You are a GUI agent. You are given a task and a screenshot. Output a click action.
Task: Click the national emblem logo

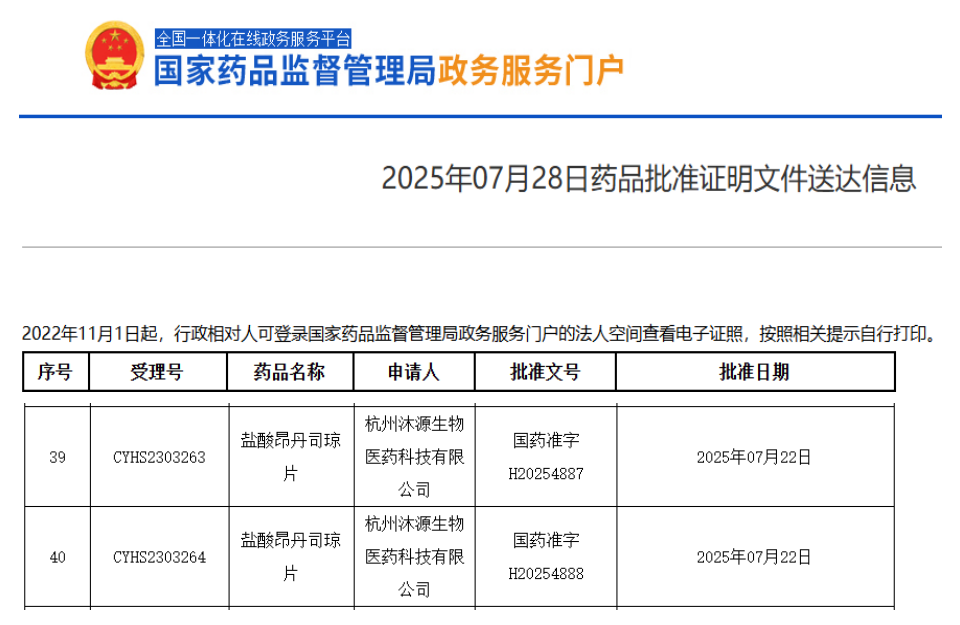[114, 56]
